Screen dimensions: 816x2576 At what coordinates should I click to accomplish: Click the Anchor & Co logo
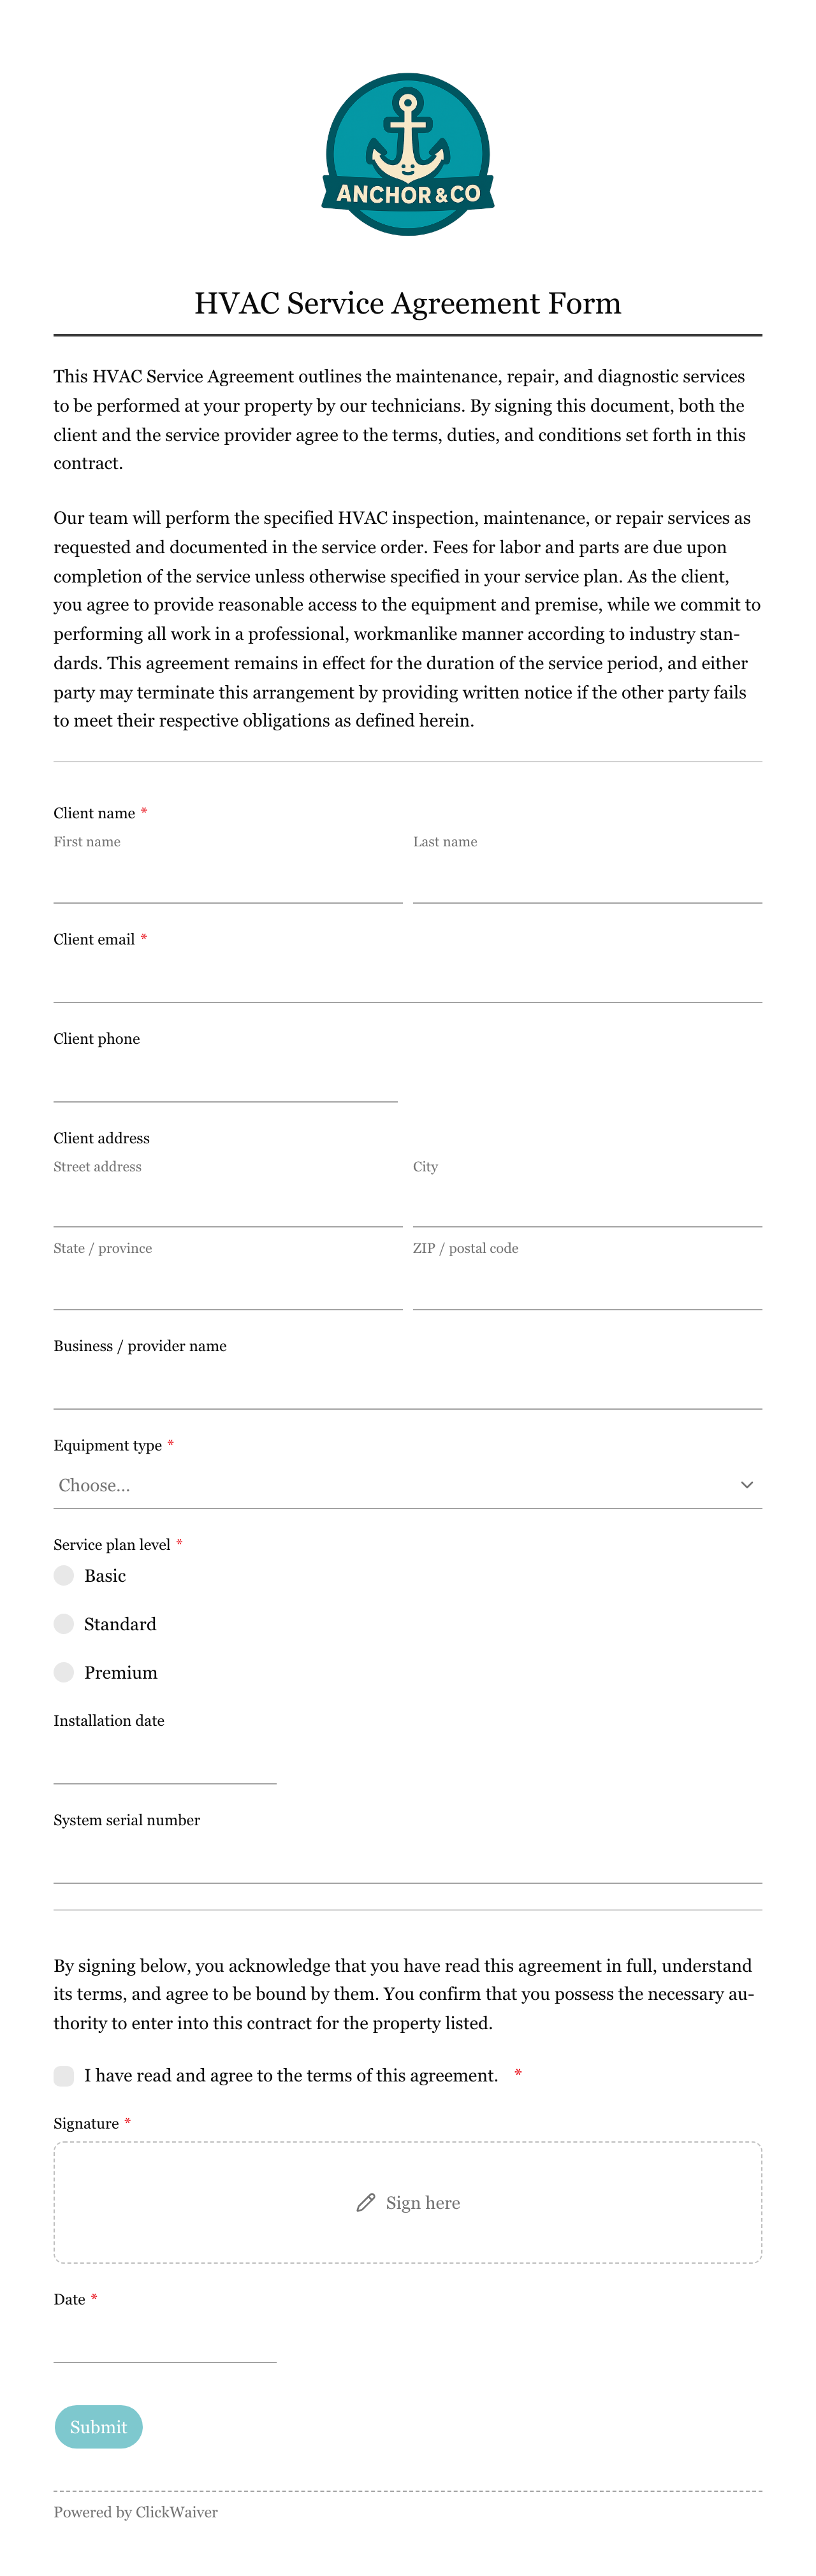408,154
